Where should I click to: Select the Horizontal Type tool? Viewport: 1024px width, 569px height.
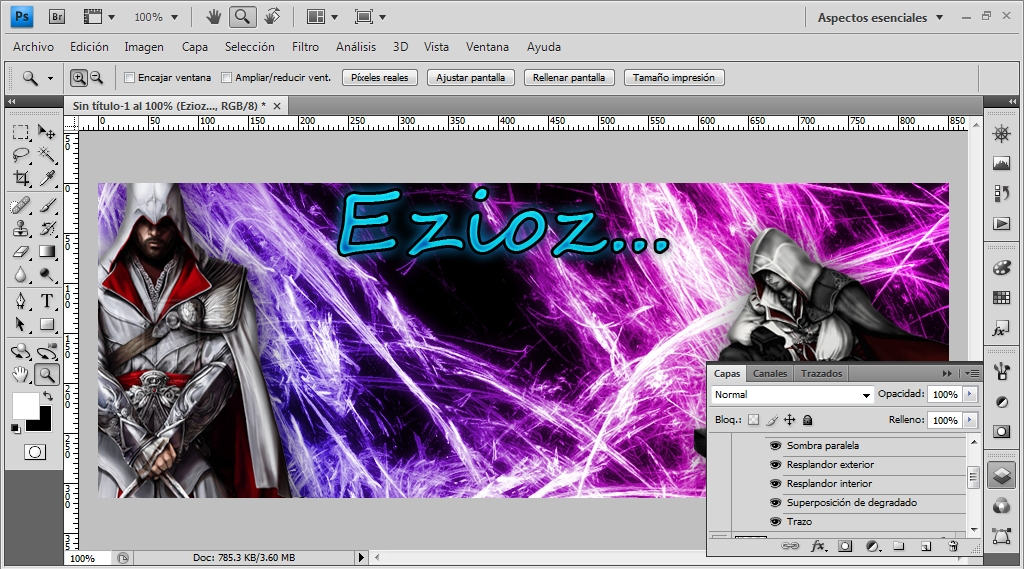tap(46, 301)
